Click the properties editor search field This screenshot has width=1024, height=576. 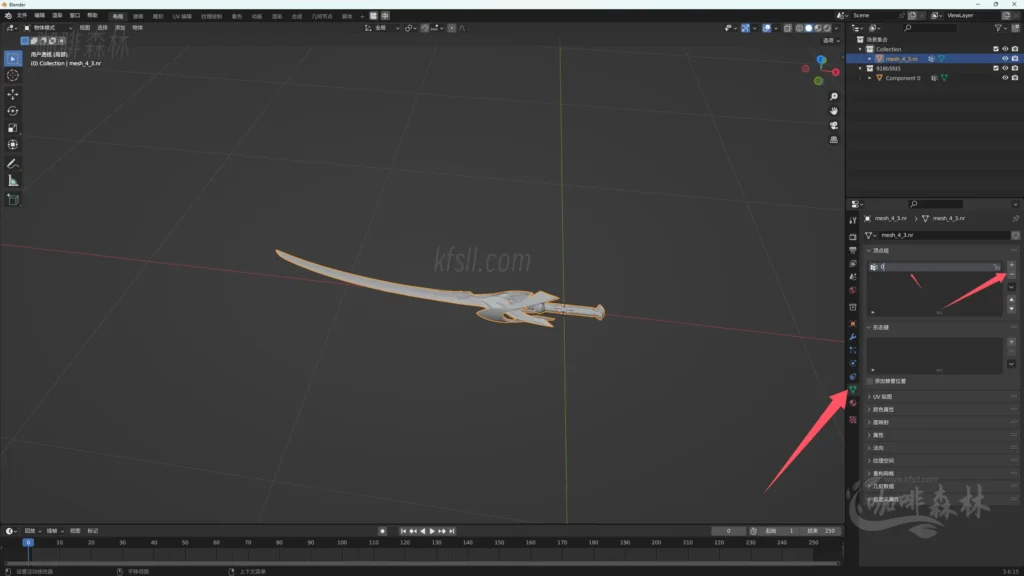click(x=935, y=204)
